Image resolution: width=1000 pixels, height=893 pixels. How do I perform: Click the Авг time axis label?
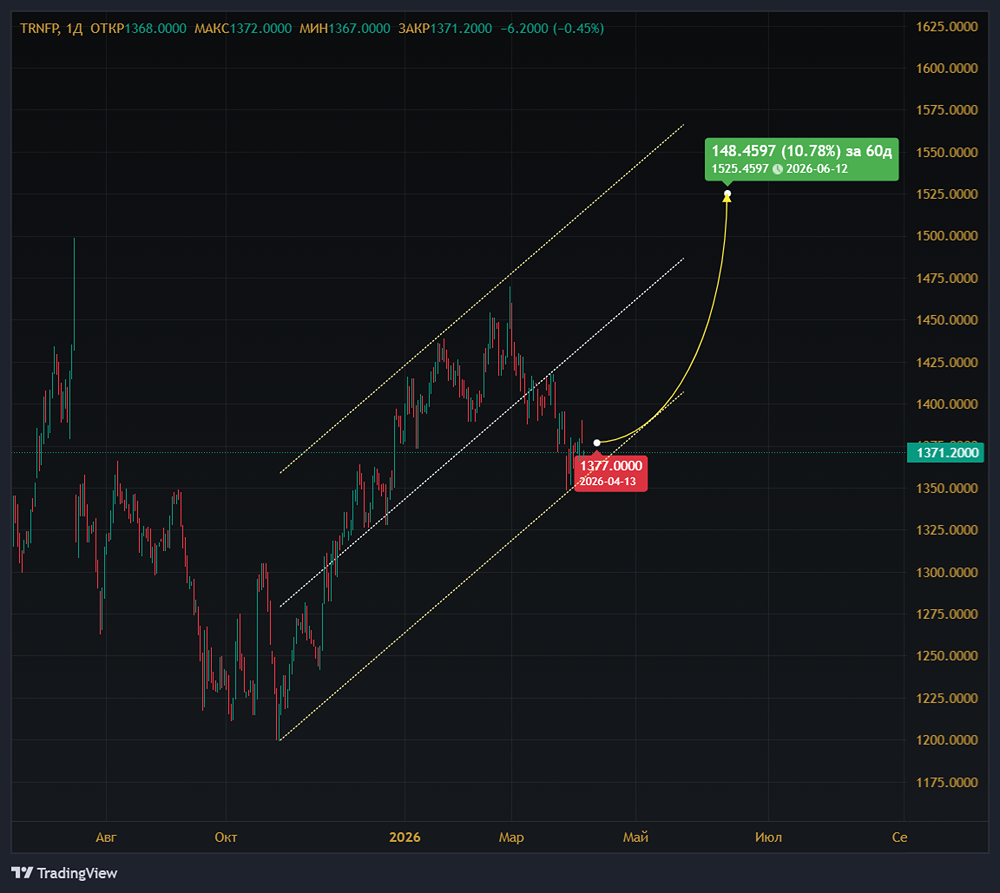(x=106, y=838)
